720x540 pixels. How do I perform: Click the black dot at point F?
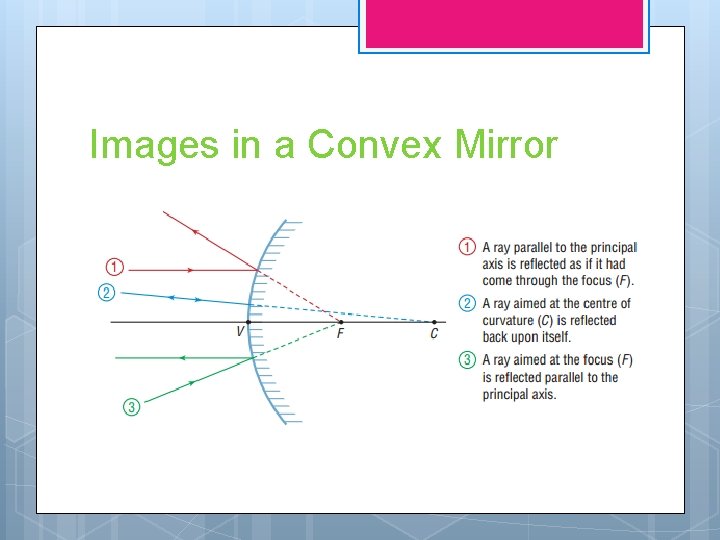click(341, 322)
